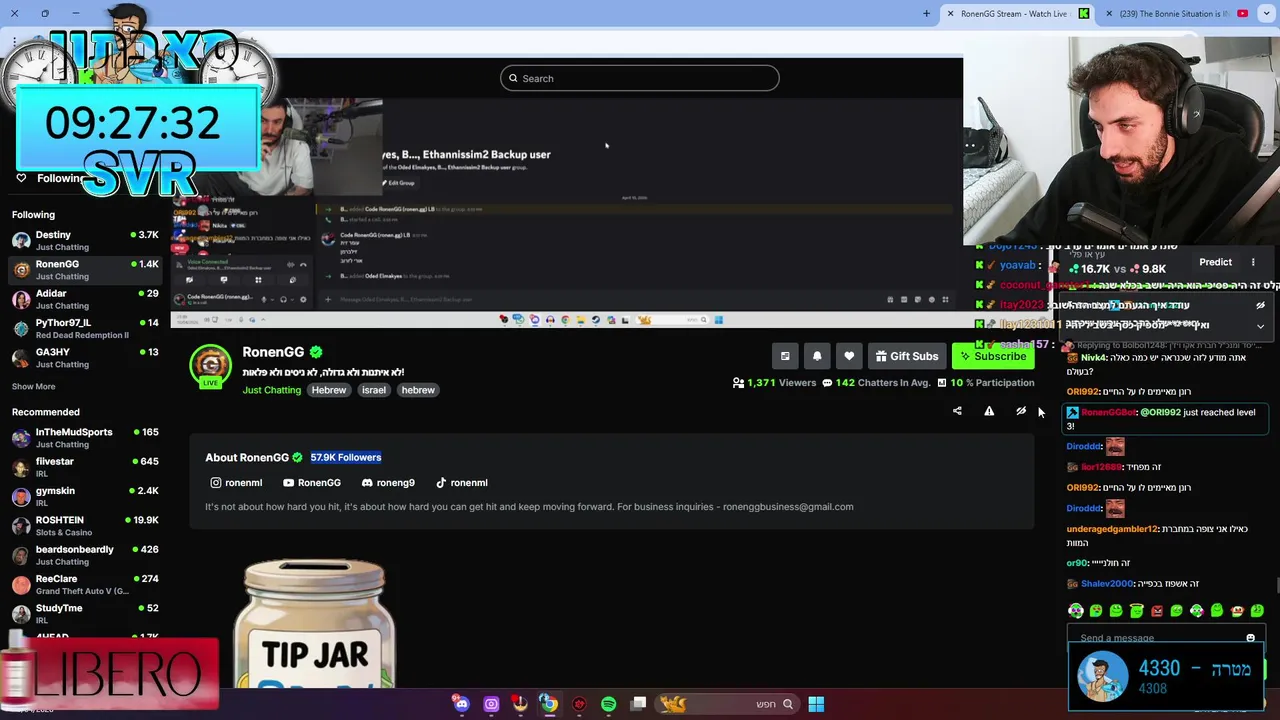Image resolution: width=1280 pixels, height=720 pixels.
Task: Open Instagram app from taskbar
Action: pos(491,704)
